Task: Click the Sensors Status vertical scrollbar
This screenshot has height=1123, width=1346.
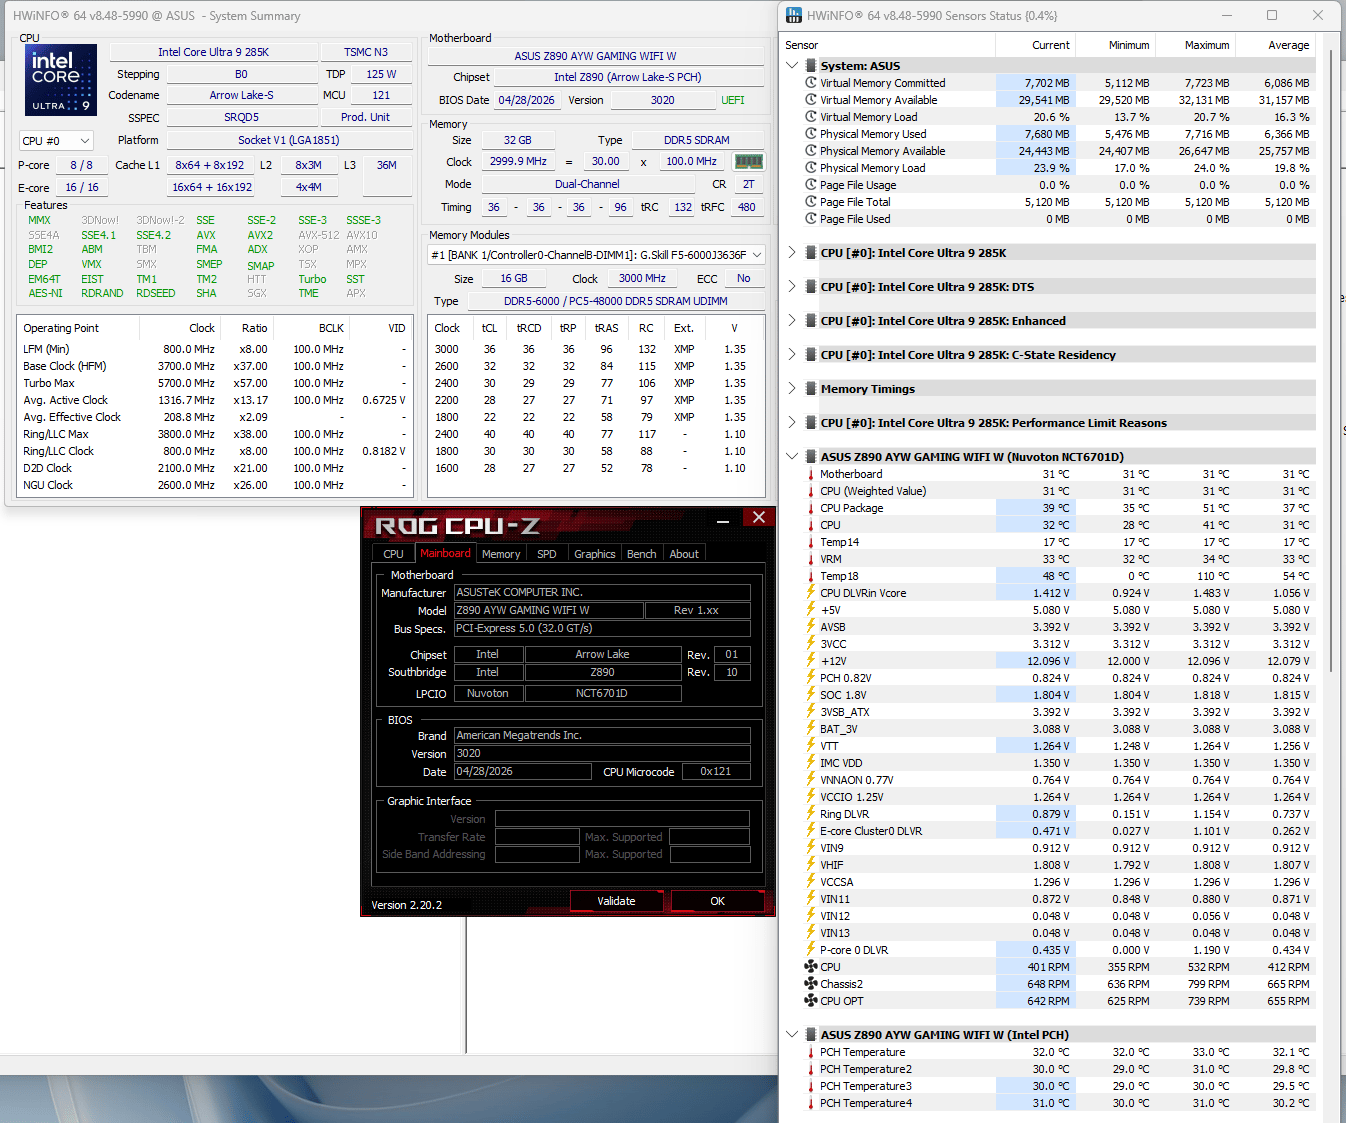Action: (x=1330, y=362)
